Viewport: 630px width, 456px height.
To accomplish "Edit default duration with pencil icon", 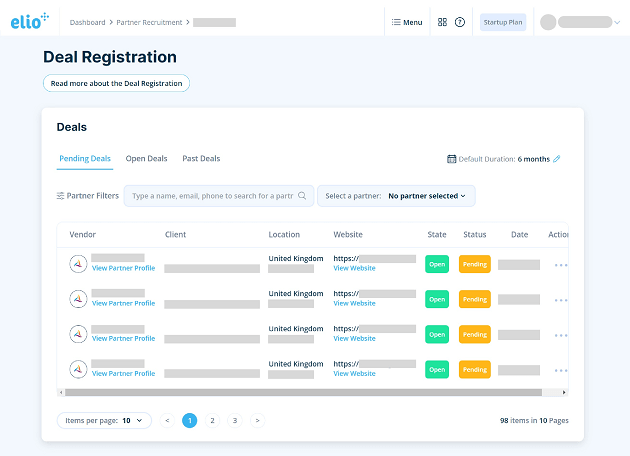I will 556,159.
